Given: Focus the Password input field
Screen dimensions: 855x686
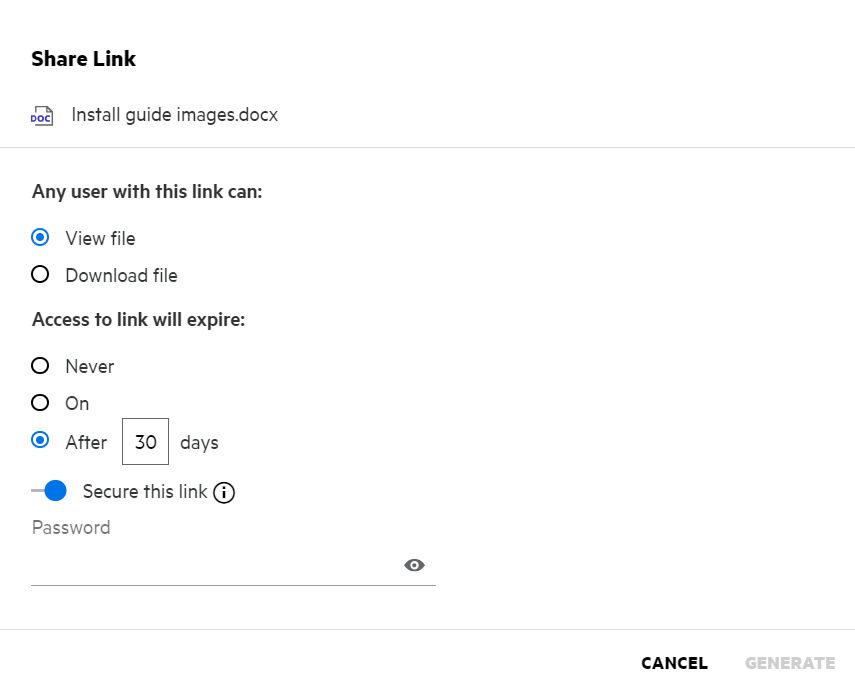Looking at the screenshot, I should pyautogui.click(x=215, y=566).
